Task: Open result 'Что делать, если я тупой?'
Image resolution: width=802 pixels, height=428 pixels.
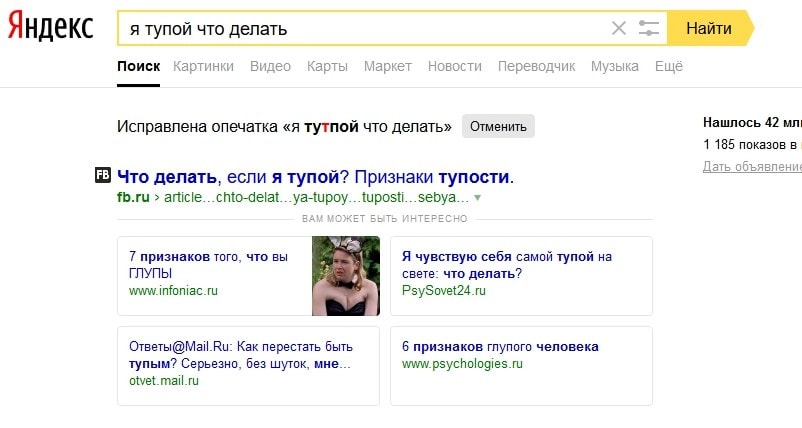Action: pos(315,177)
